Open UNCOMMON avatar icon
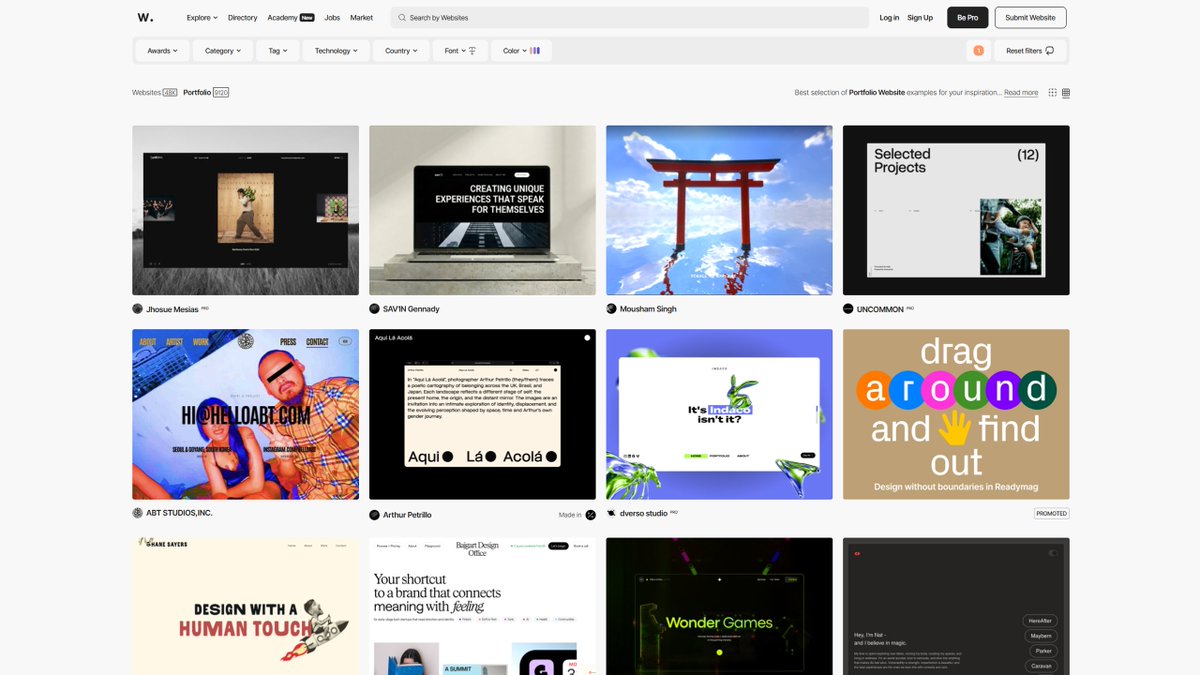1200x675 pixels. click(x=849, y=309)
